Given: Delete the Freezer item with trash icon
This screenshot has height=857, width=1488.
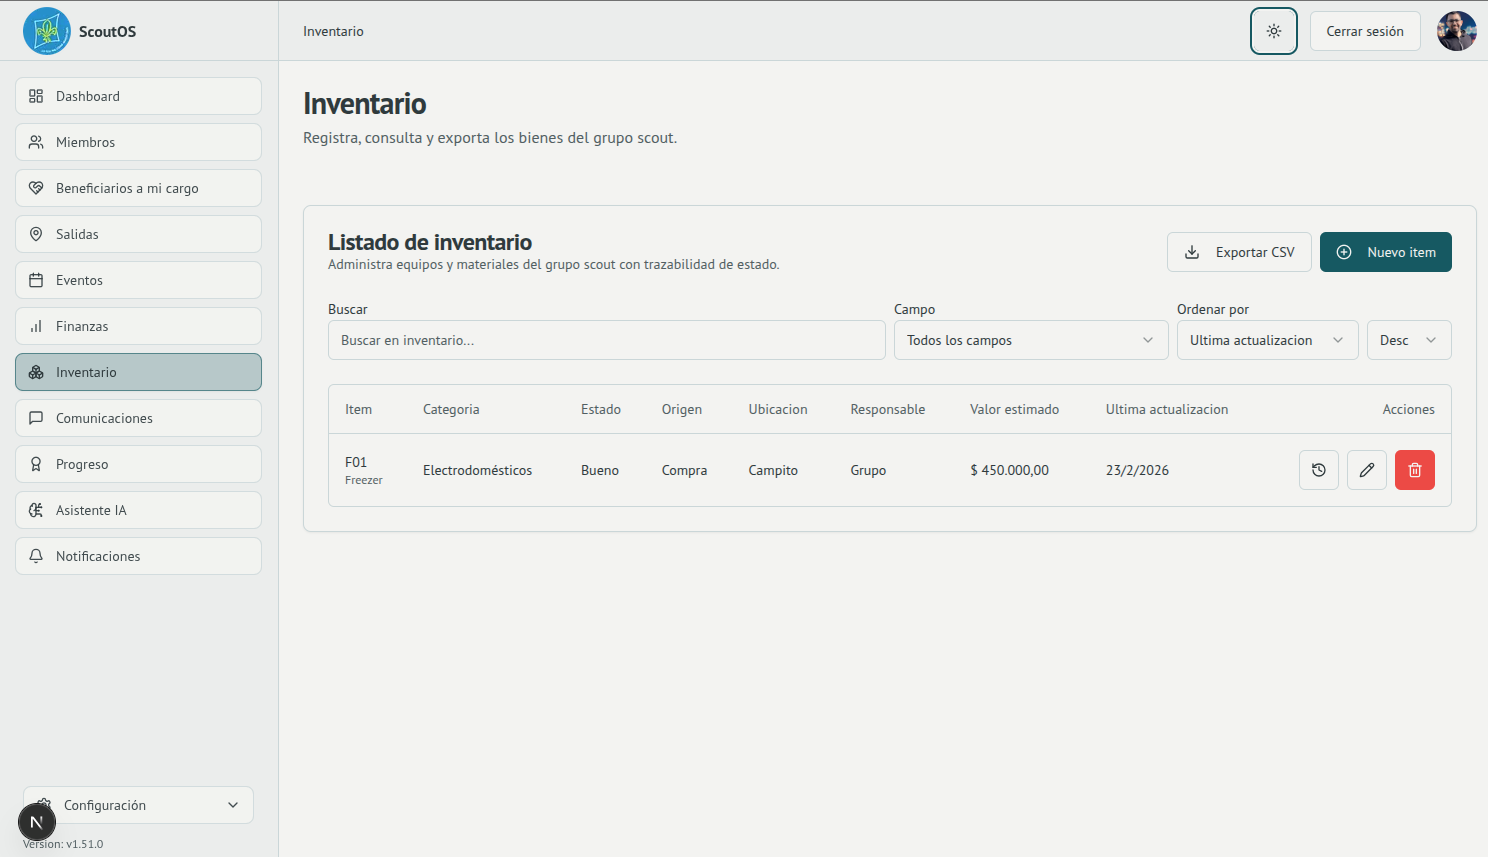Looking at the screenshot, I should [1414, 470].
